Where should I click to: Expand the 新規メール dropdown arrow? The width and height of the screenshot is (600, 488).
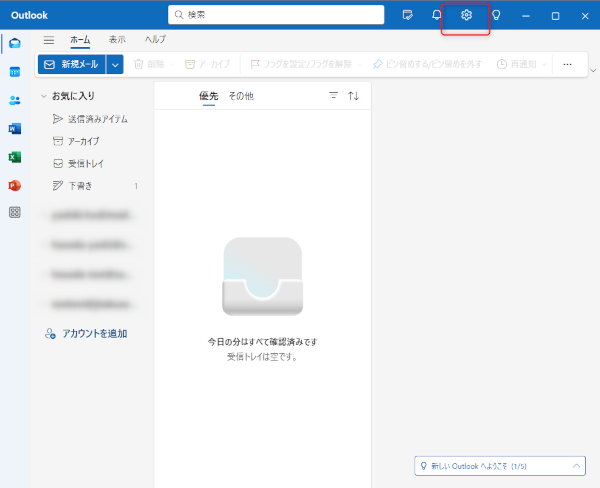115,64
